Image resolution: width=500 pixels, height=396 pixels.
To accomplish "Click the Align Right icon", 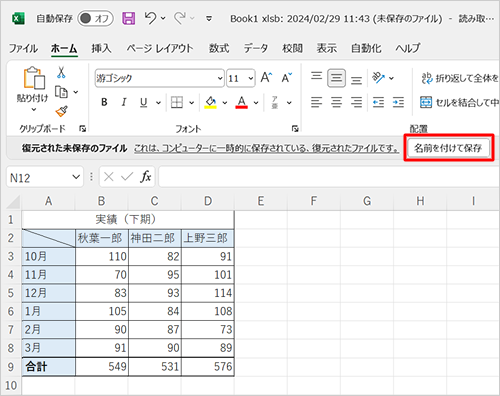I will (x=356, y=102).
